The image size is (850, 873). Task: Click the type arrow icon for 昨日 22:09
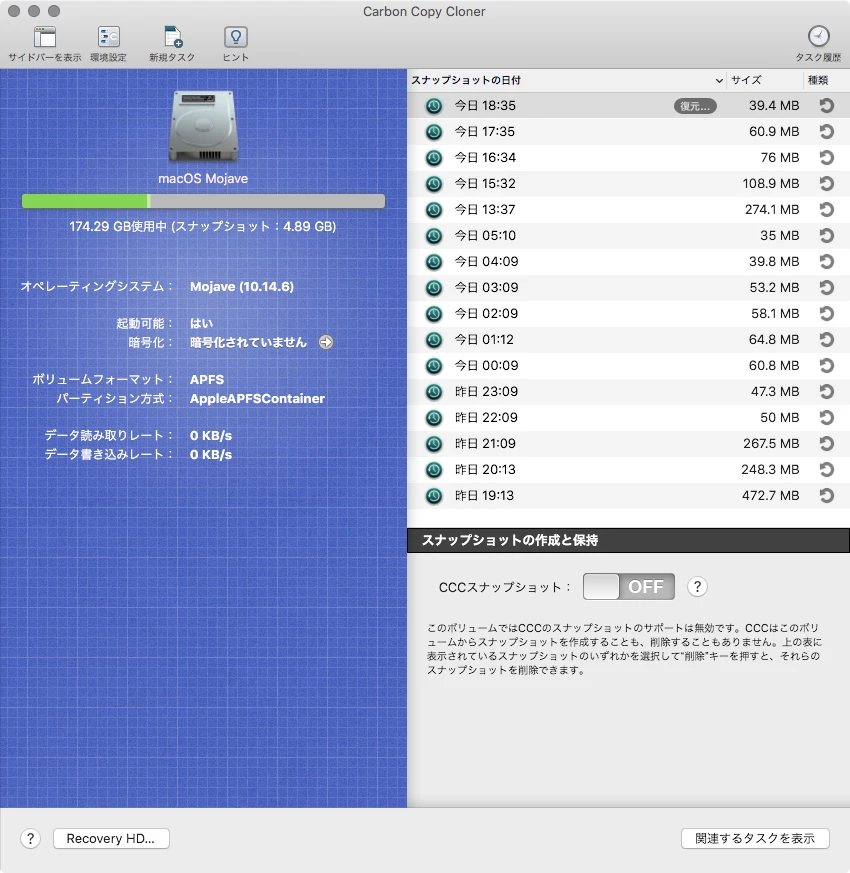827,418
